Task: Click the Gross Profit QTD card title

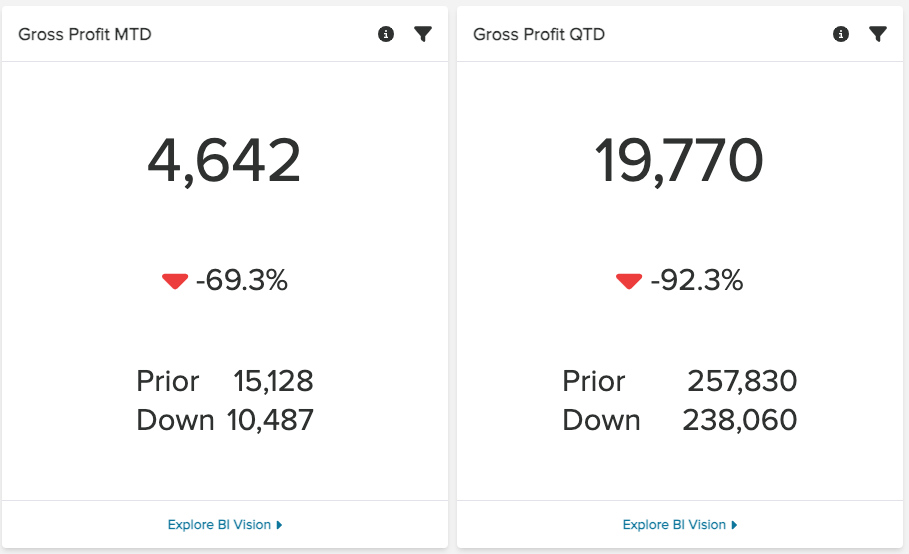Action: point(539,35)
